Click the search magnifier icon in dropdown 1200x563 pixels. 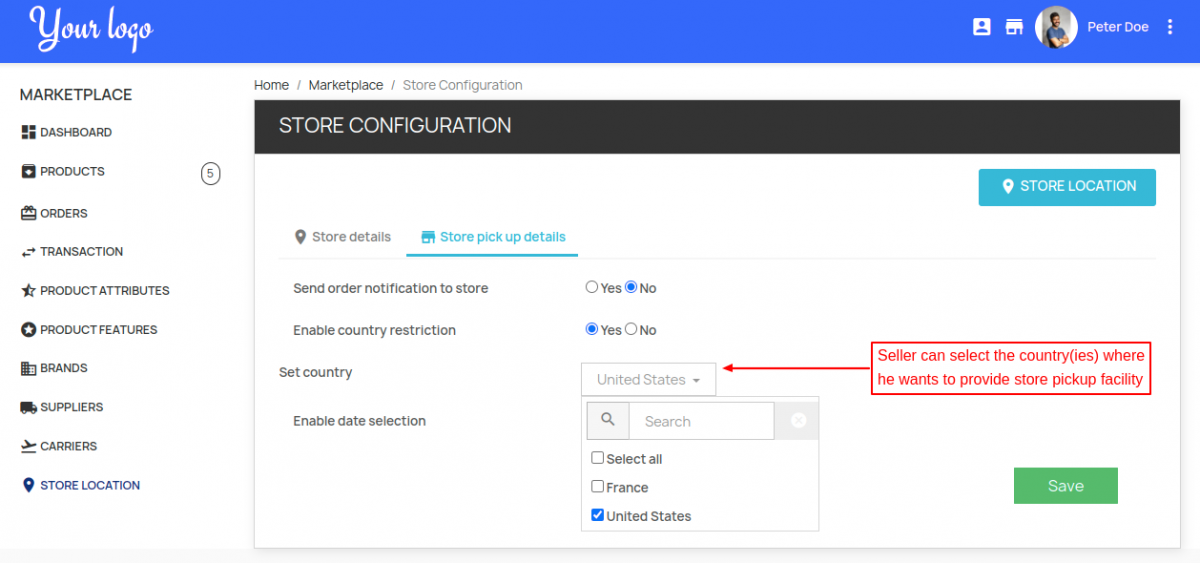pos(608,421)
